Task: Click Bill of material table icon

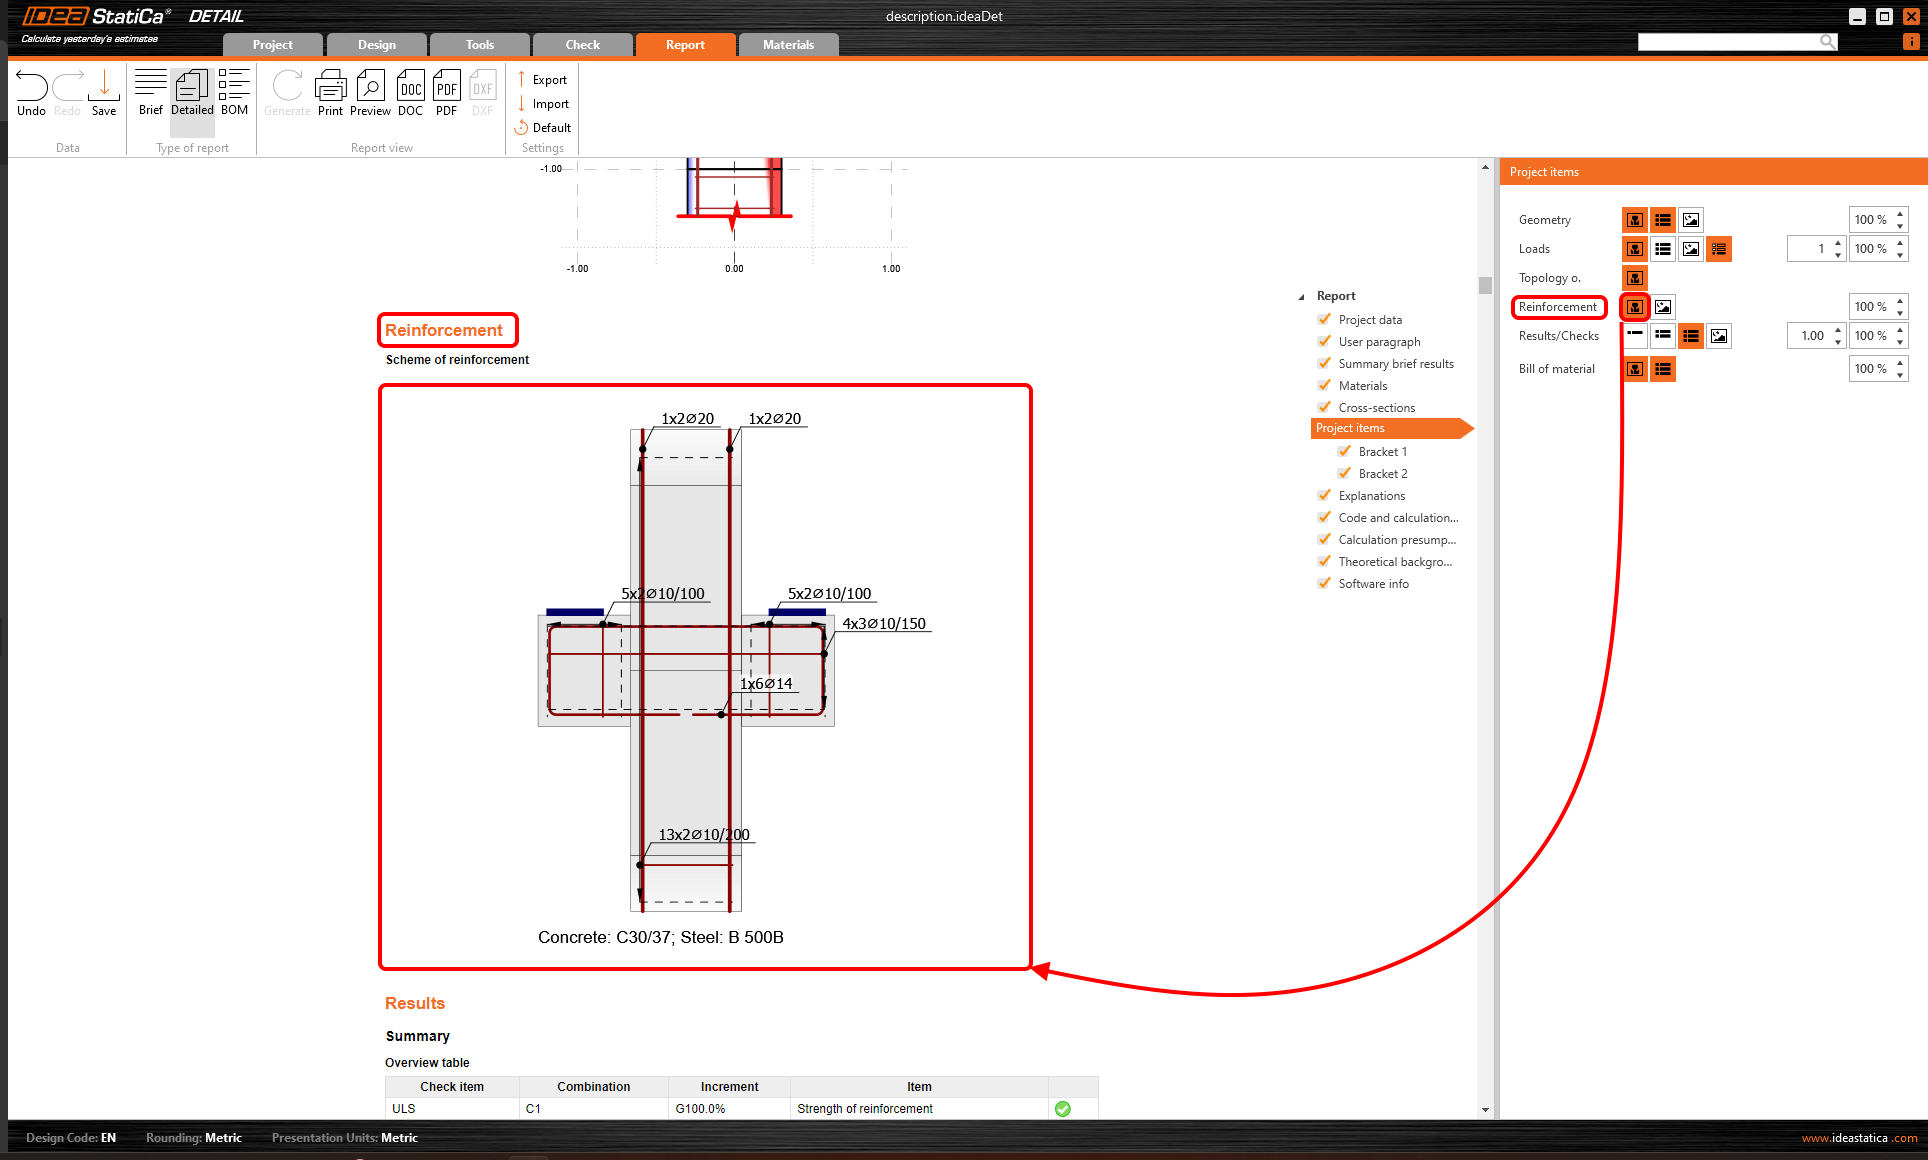Action: click(x=1663, y=369)
